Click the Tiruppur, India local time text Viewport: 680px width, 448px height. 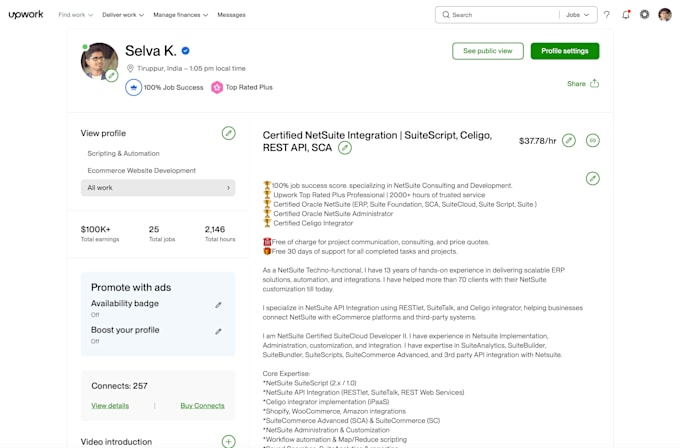pos(191,69)
